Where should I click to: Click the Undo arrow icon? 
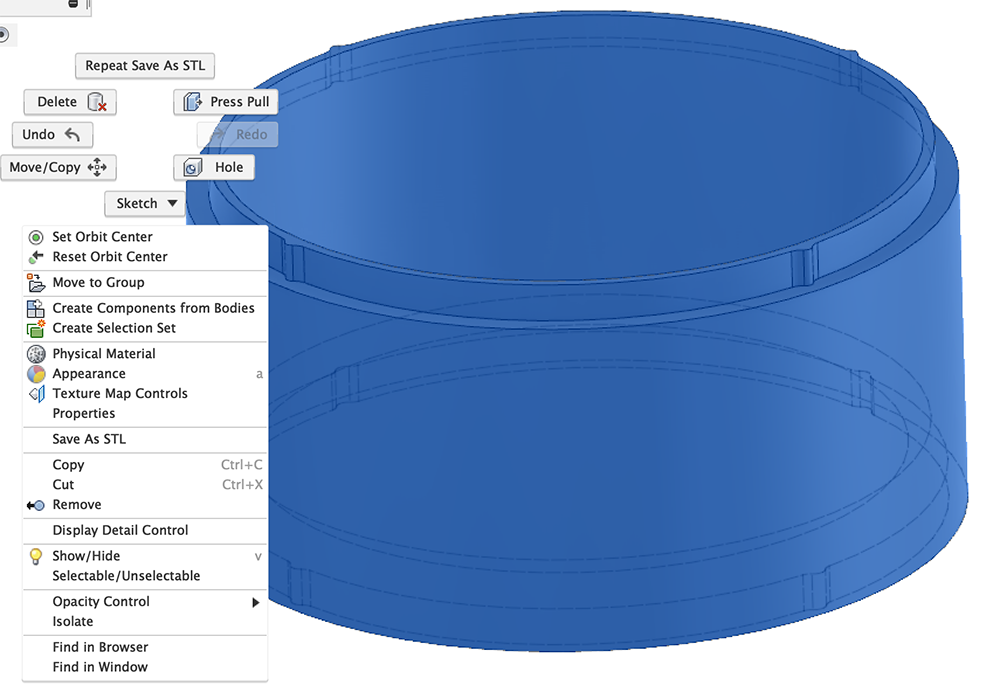click(x=72, y=135)
